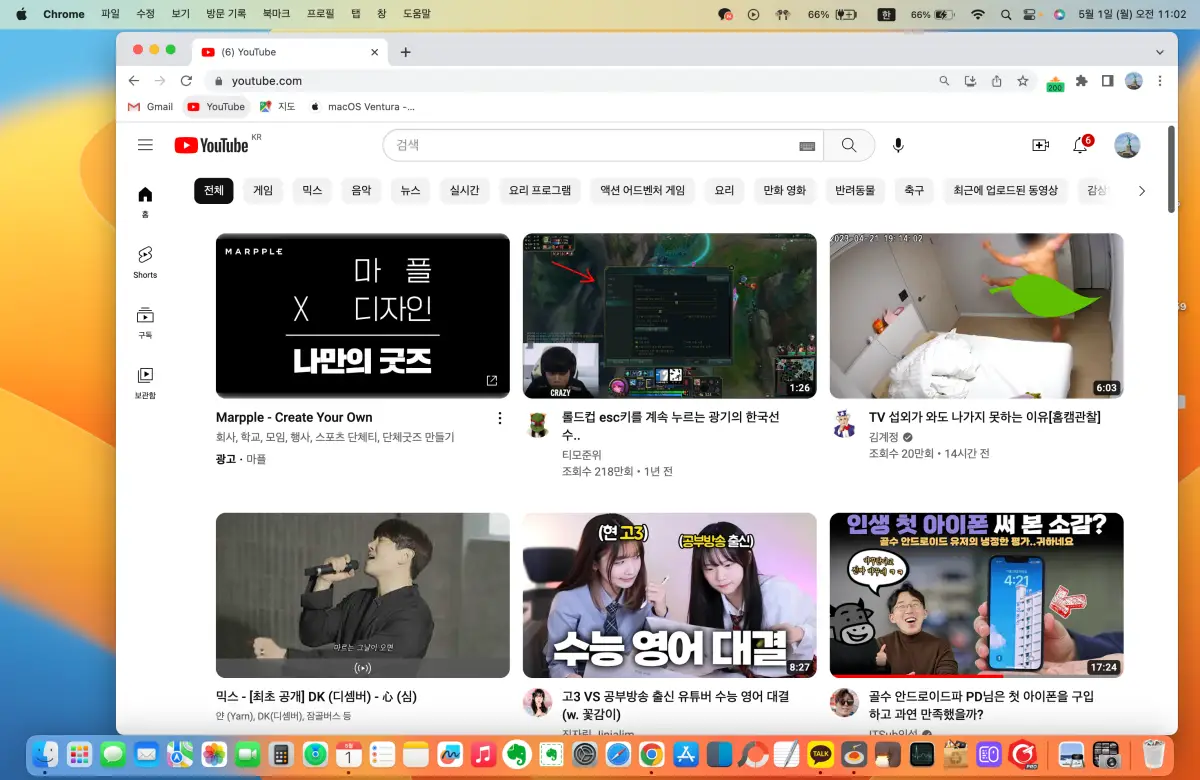Open Shorts in the sidebar
This screenshot has height=780, width=1200.
point(145,262)
